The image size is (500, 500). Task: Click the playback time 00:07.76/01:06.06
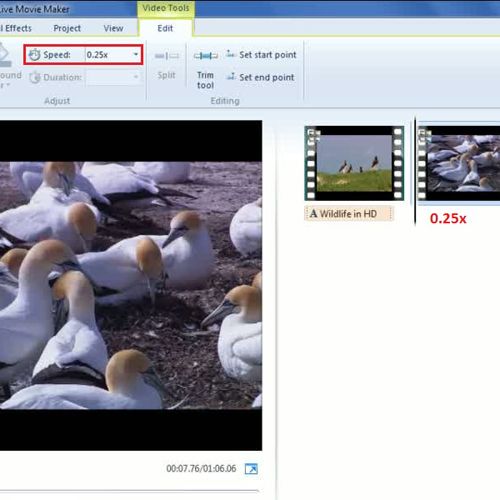(x=201, y=469)
